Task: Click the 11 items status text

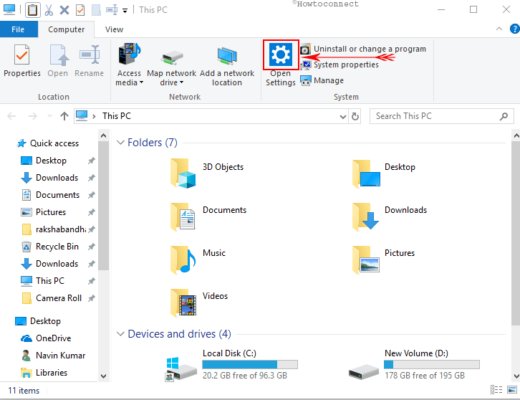Action: click(x=24, y=391)
